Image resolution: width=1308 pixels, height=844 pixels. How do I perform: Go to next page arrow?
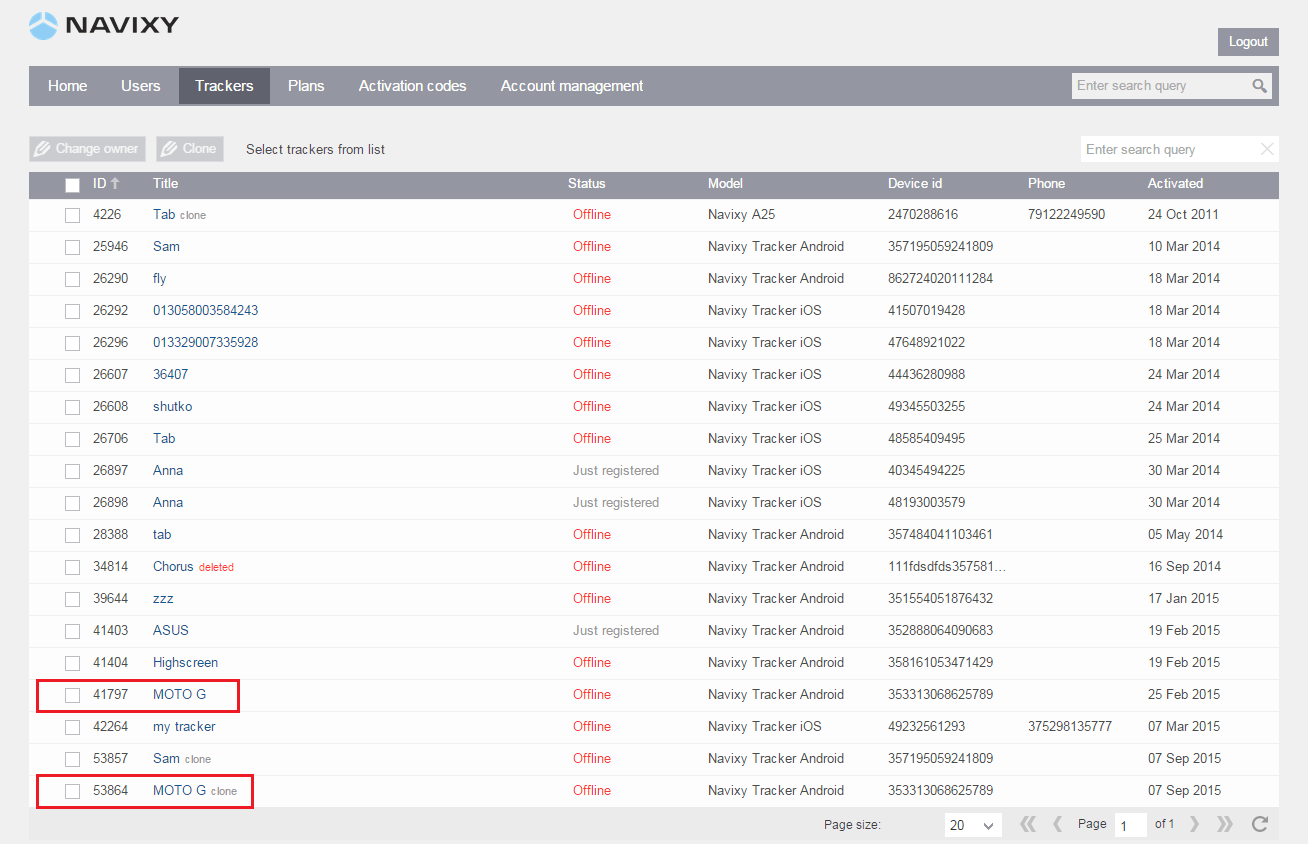[x=1194, y=824]
